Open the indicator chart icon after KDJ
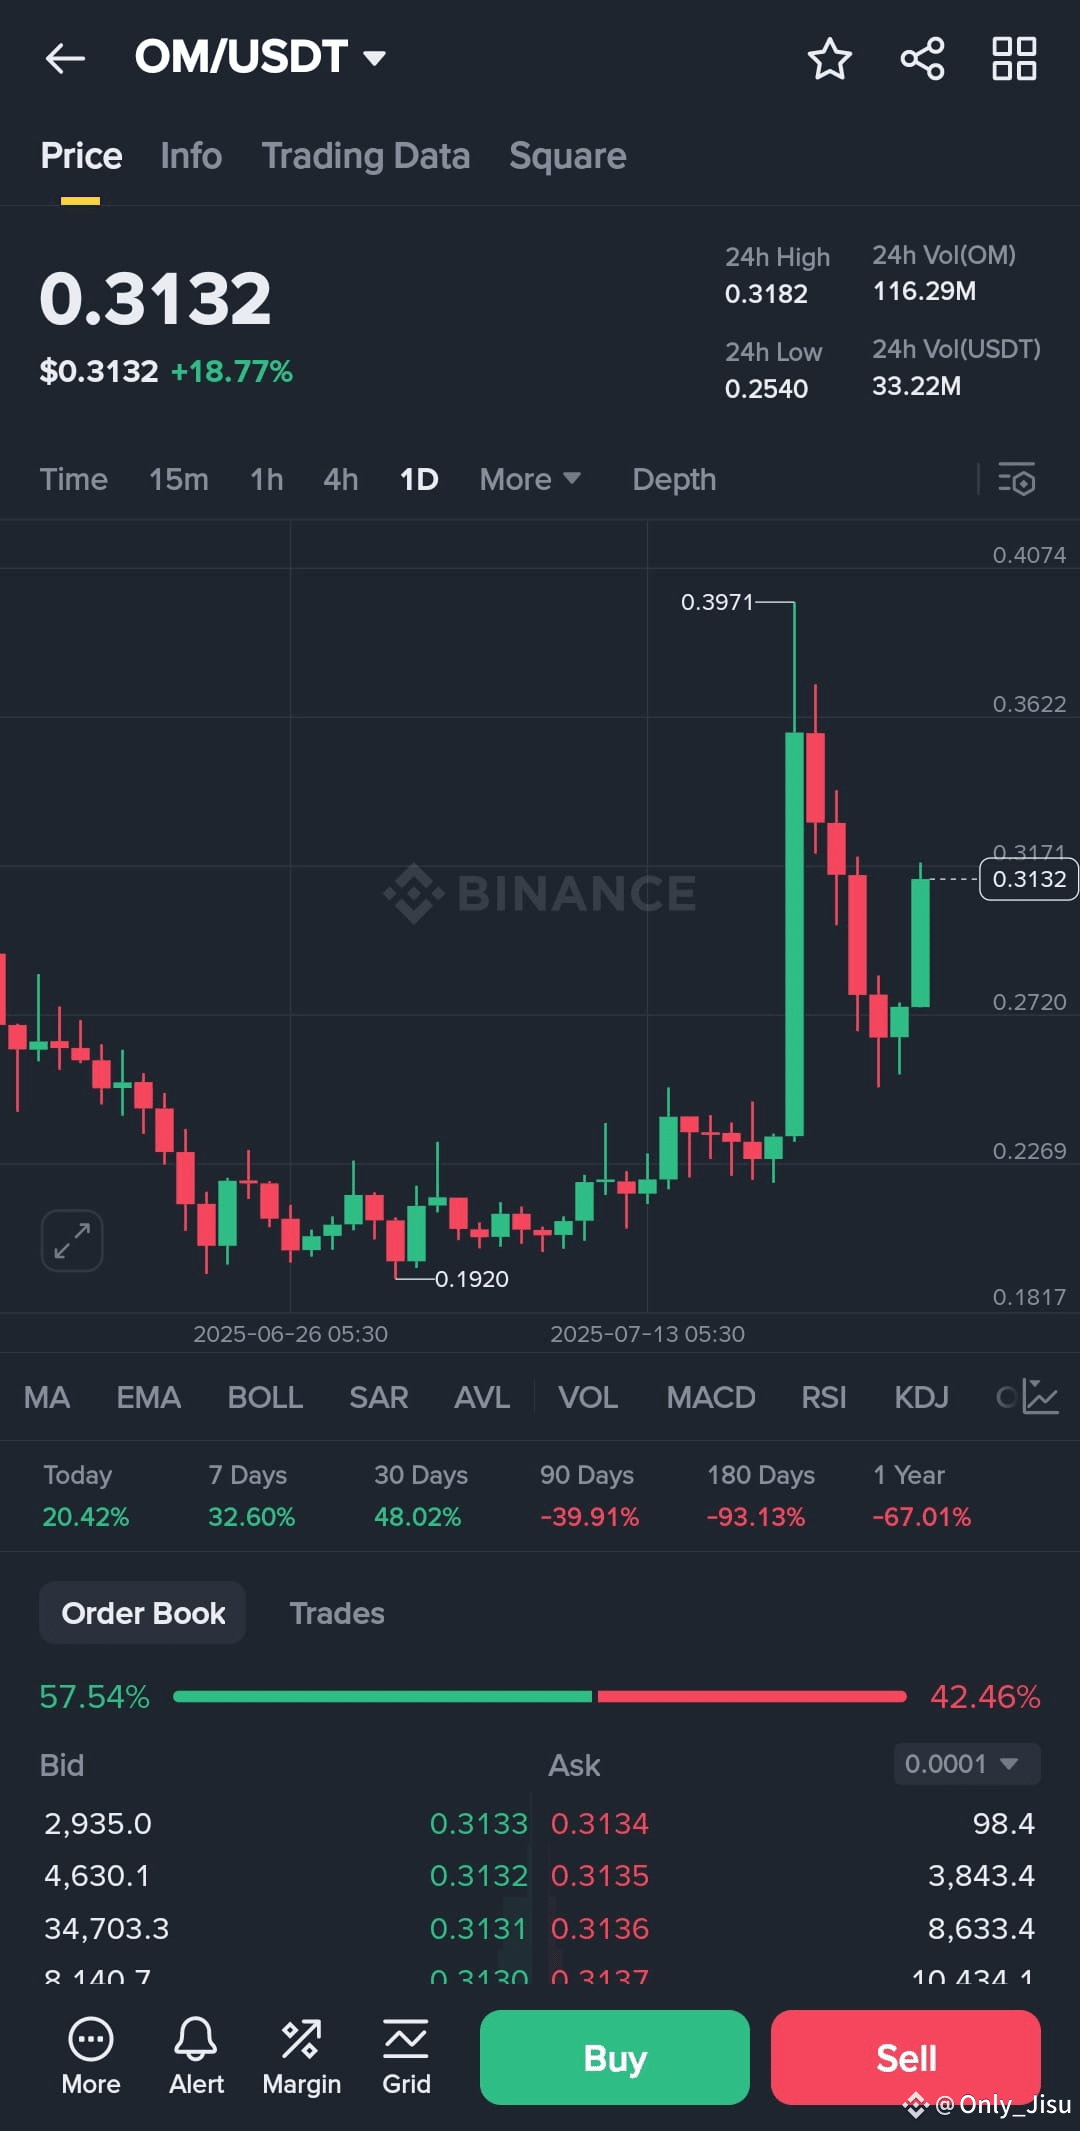The image size is (1080, 2131). point(1040,1396)
